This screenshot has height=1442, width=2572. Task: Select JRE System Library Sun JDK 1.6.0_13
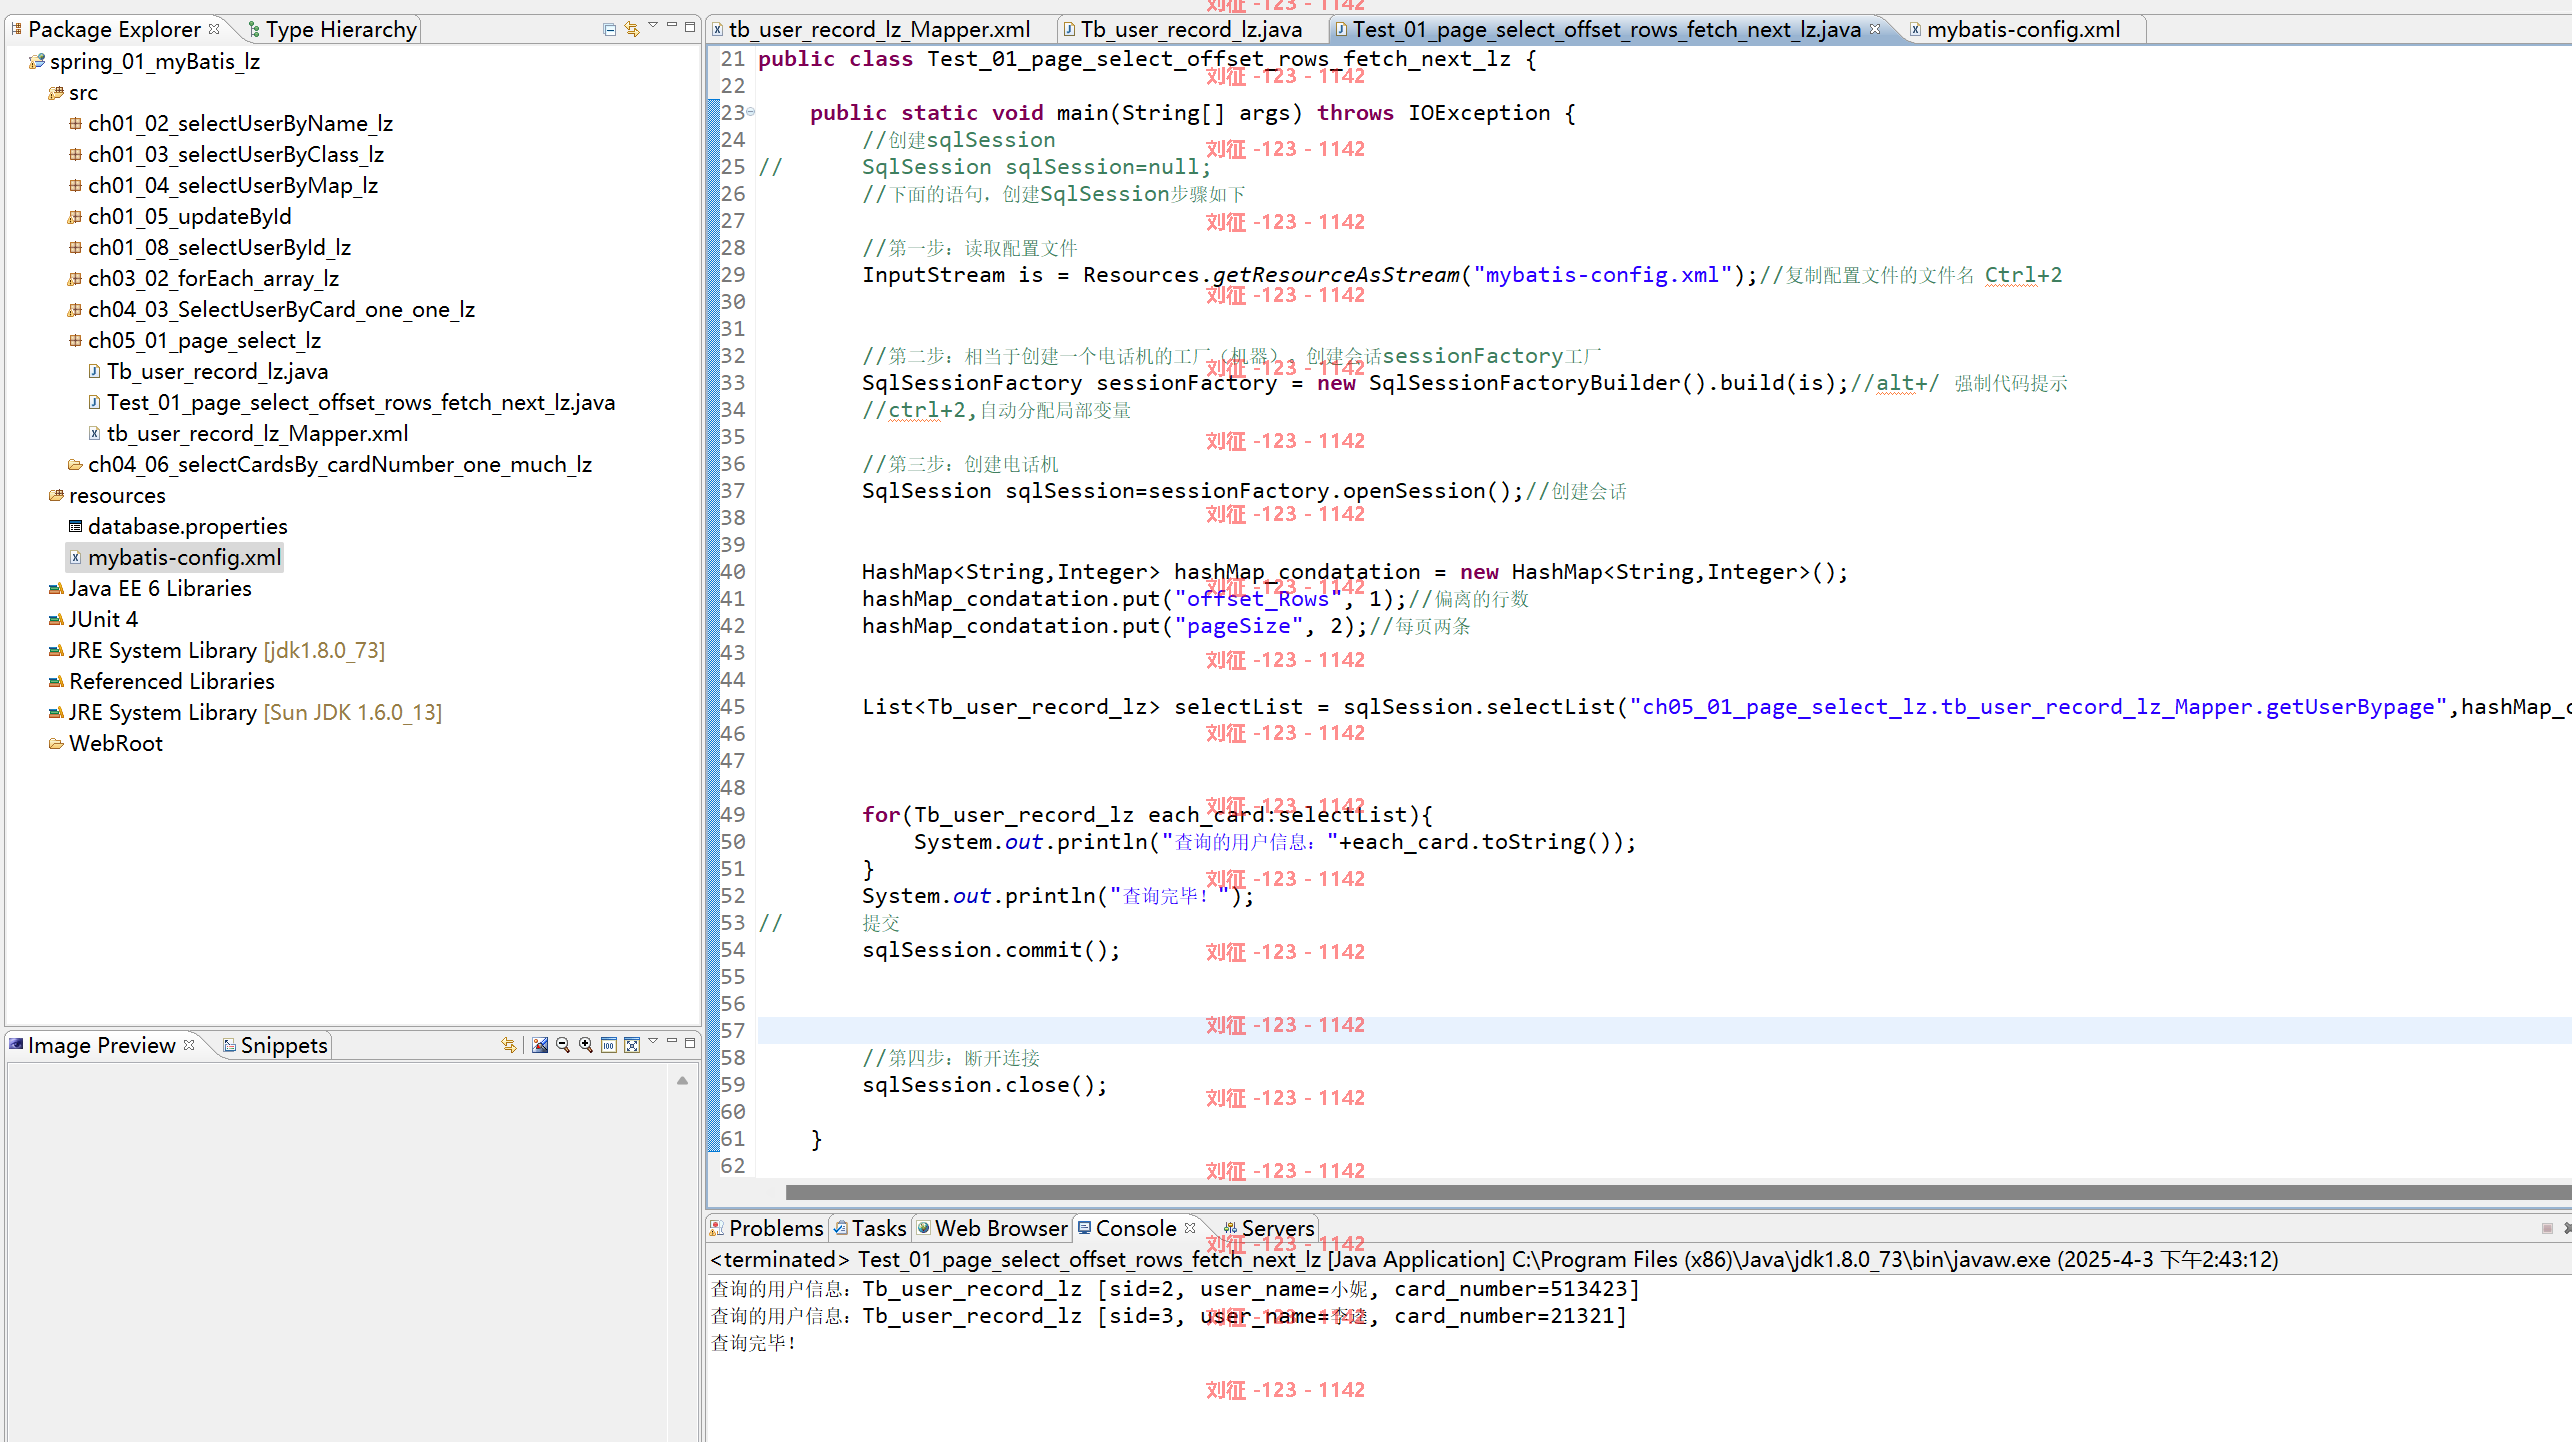click(x=245, y=713)
